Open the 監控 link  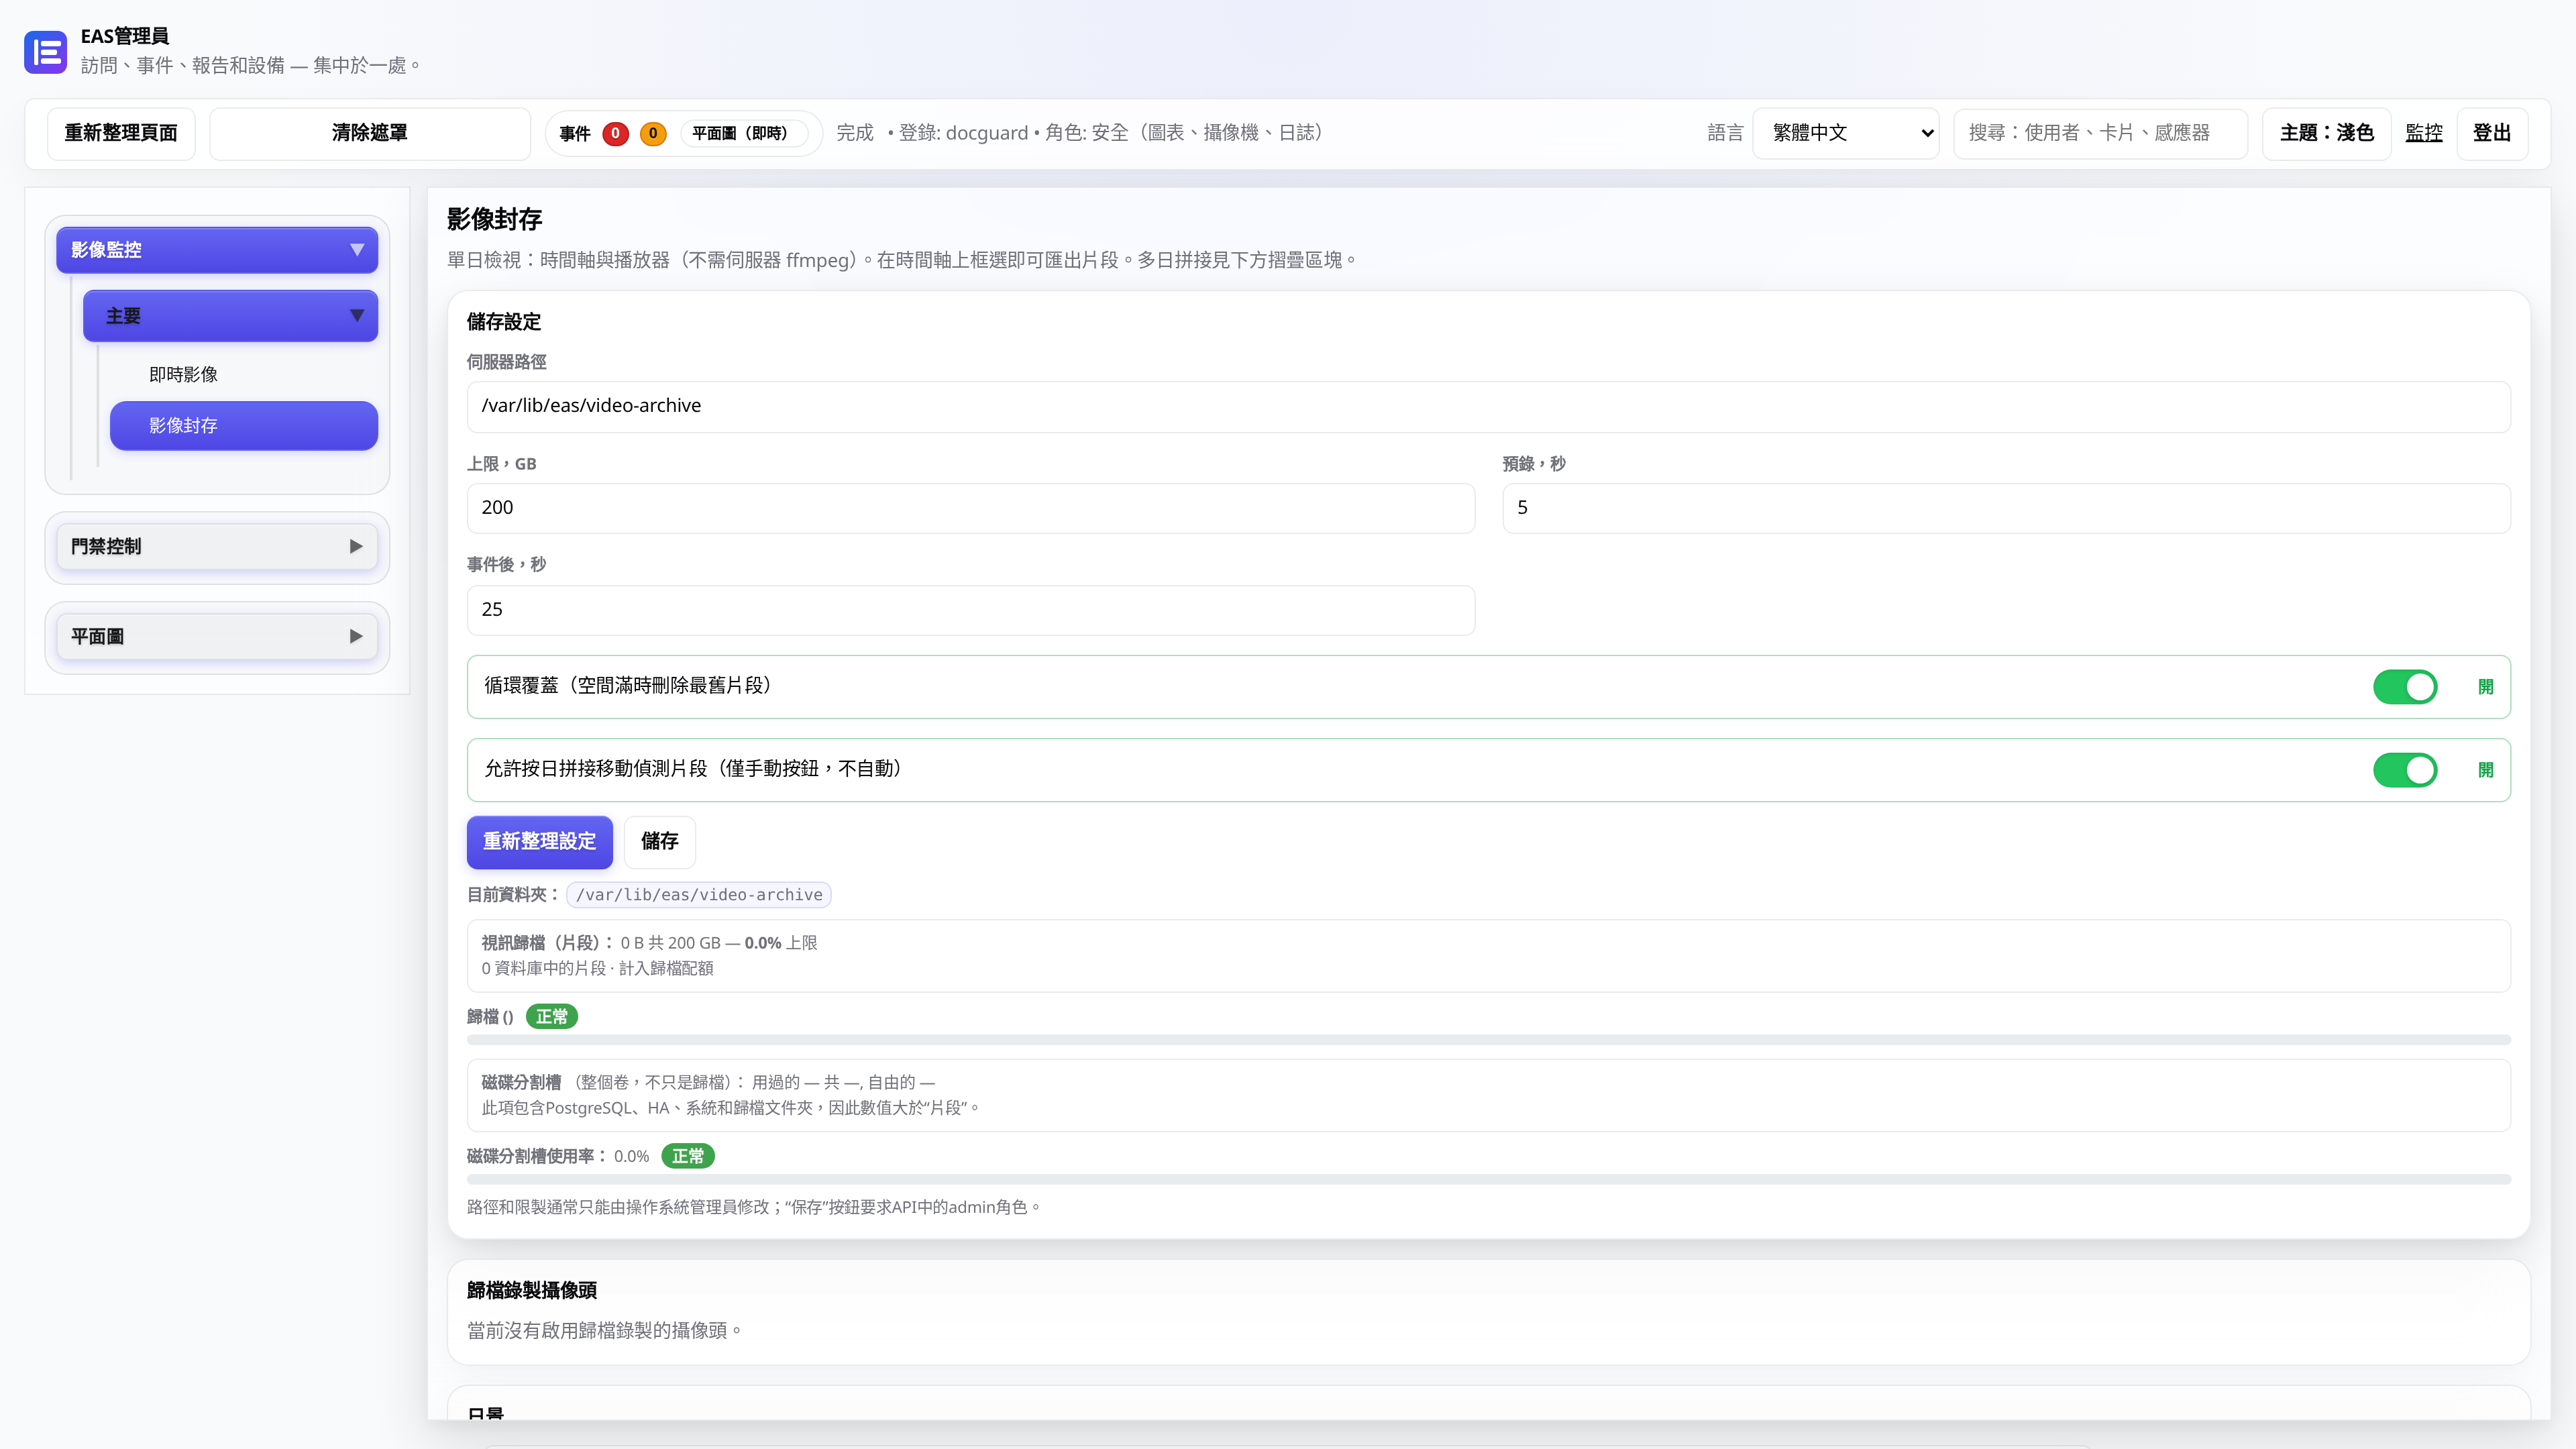(2424, 133)
